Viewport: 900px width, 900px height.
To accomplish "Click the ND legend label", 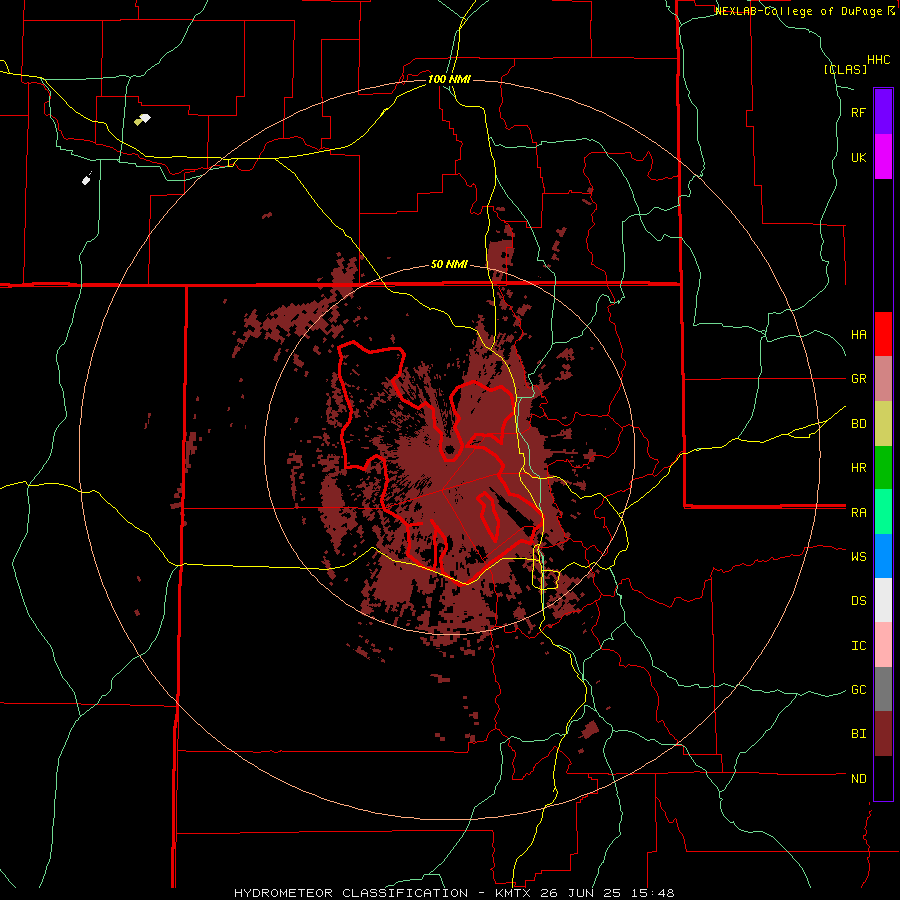I will click(858, 779).
